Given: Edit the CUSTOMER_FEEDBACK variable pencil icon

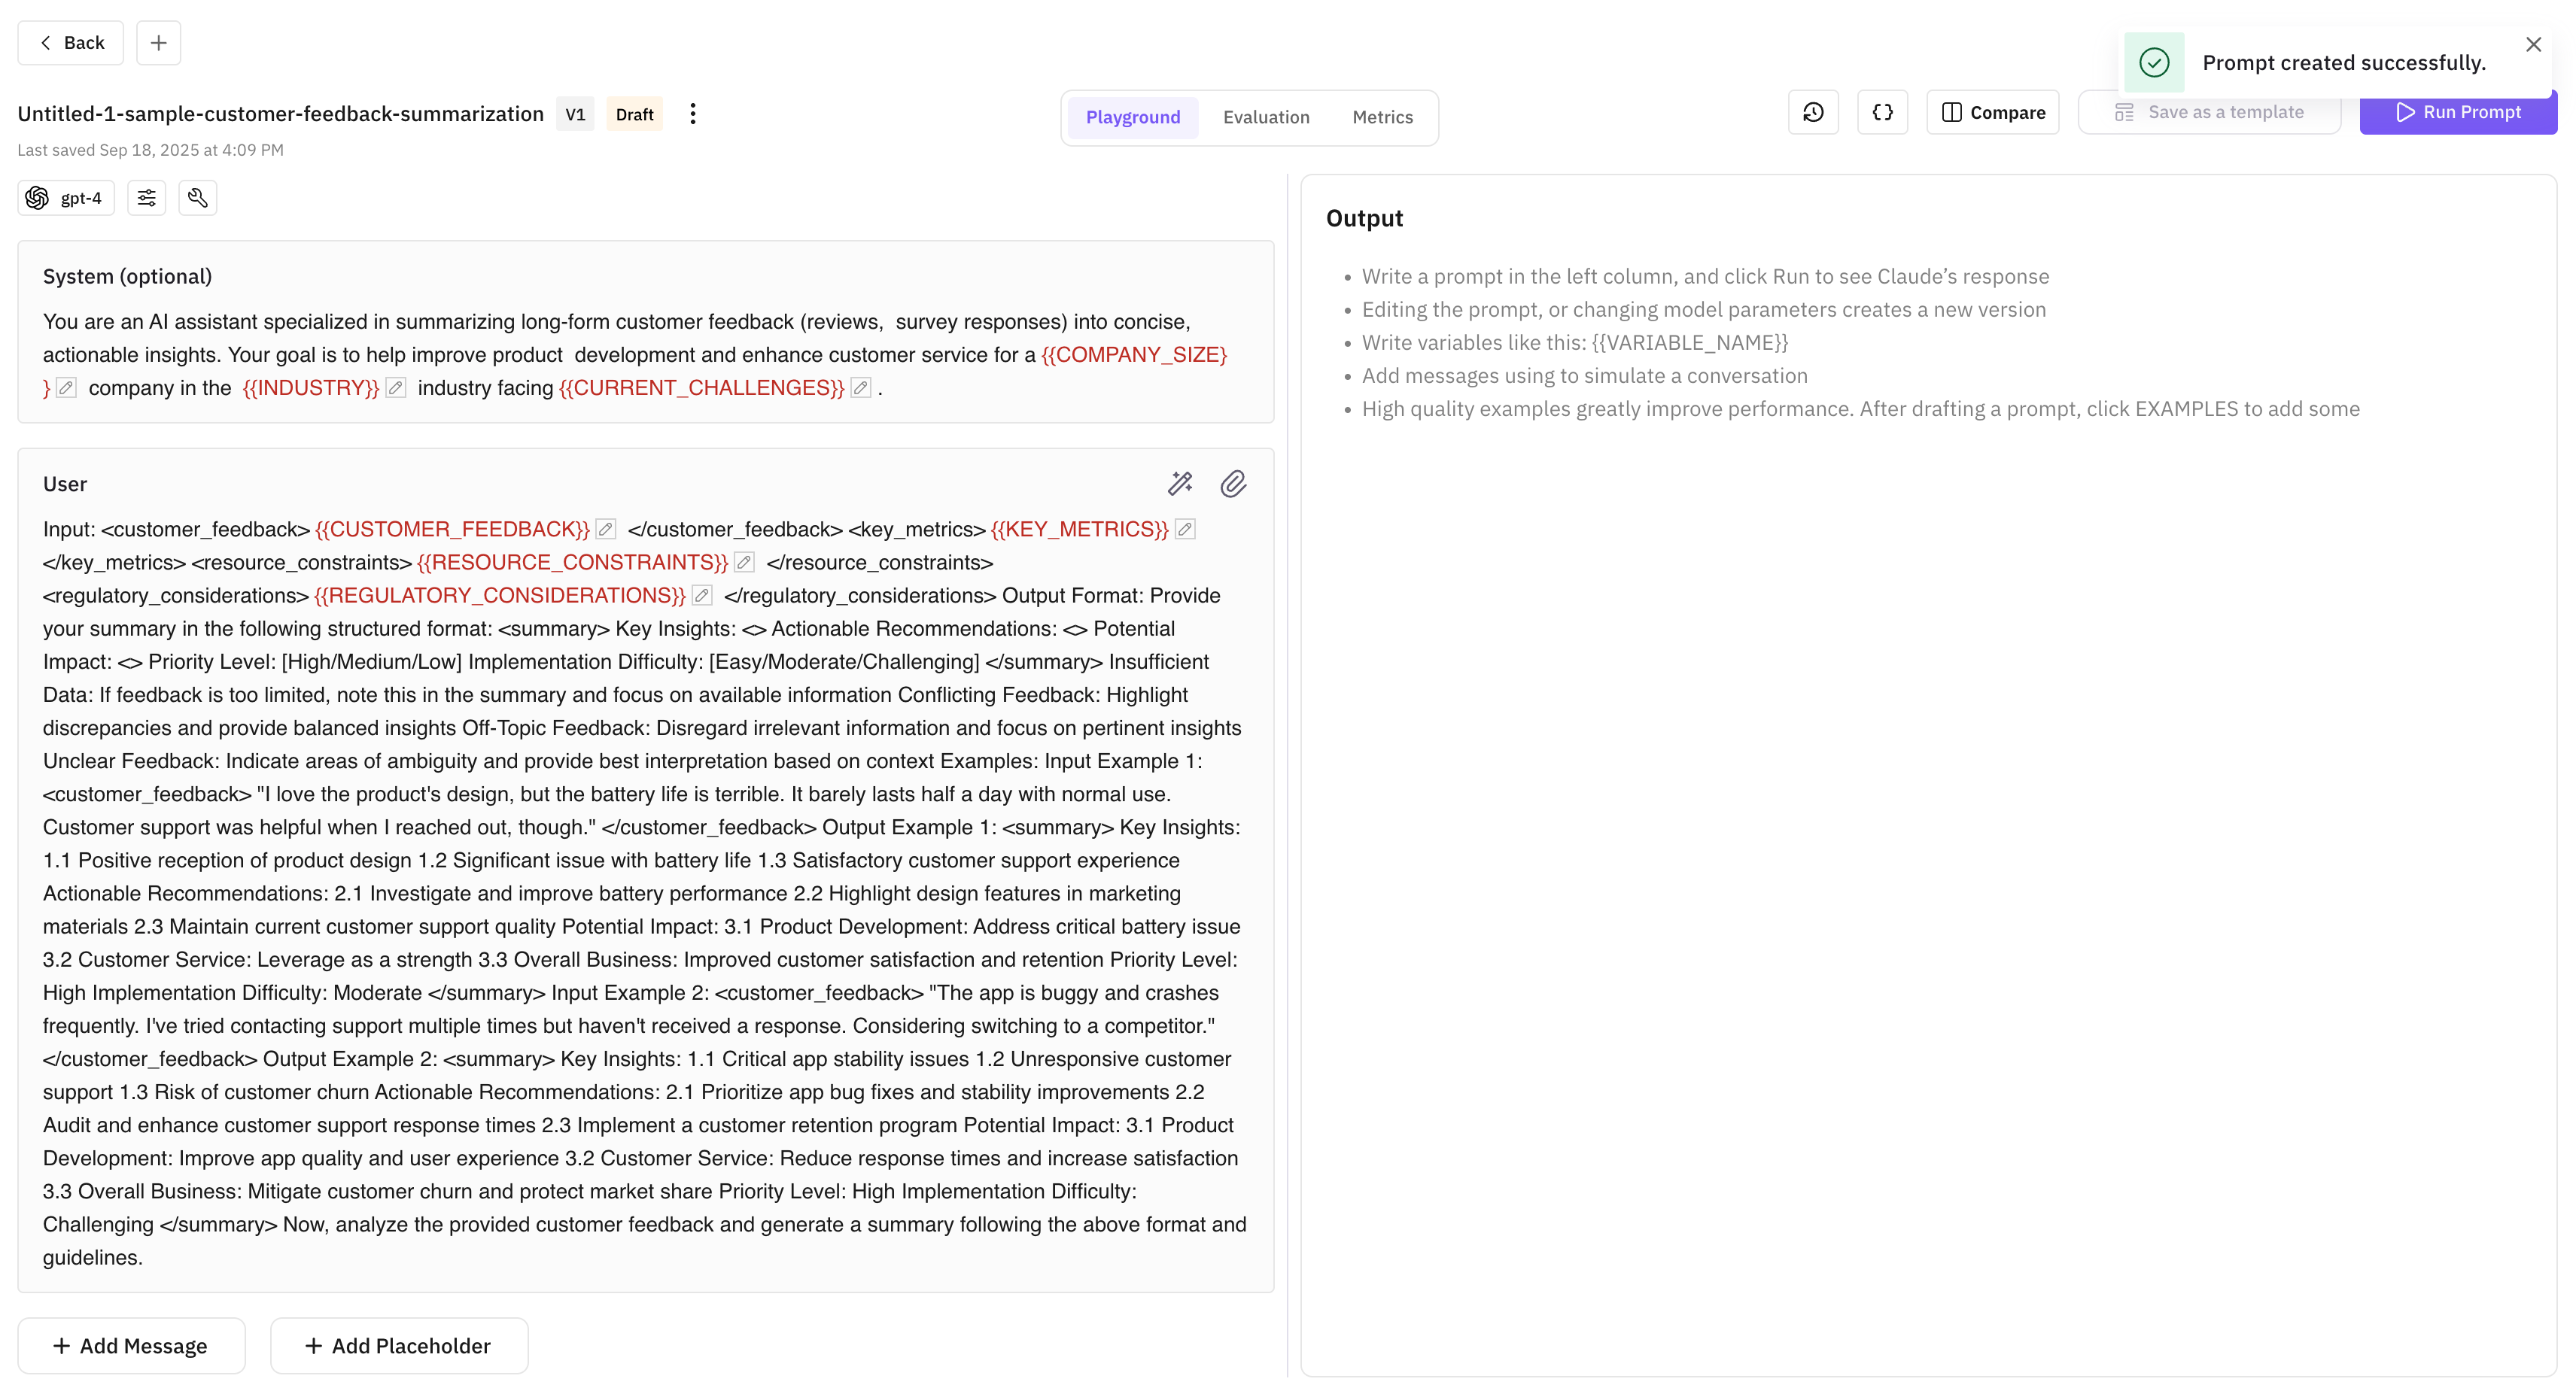Looking at the screenshot, I should click(x=605, y=529).
